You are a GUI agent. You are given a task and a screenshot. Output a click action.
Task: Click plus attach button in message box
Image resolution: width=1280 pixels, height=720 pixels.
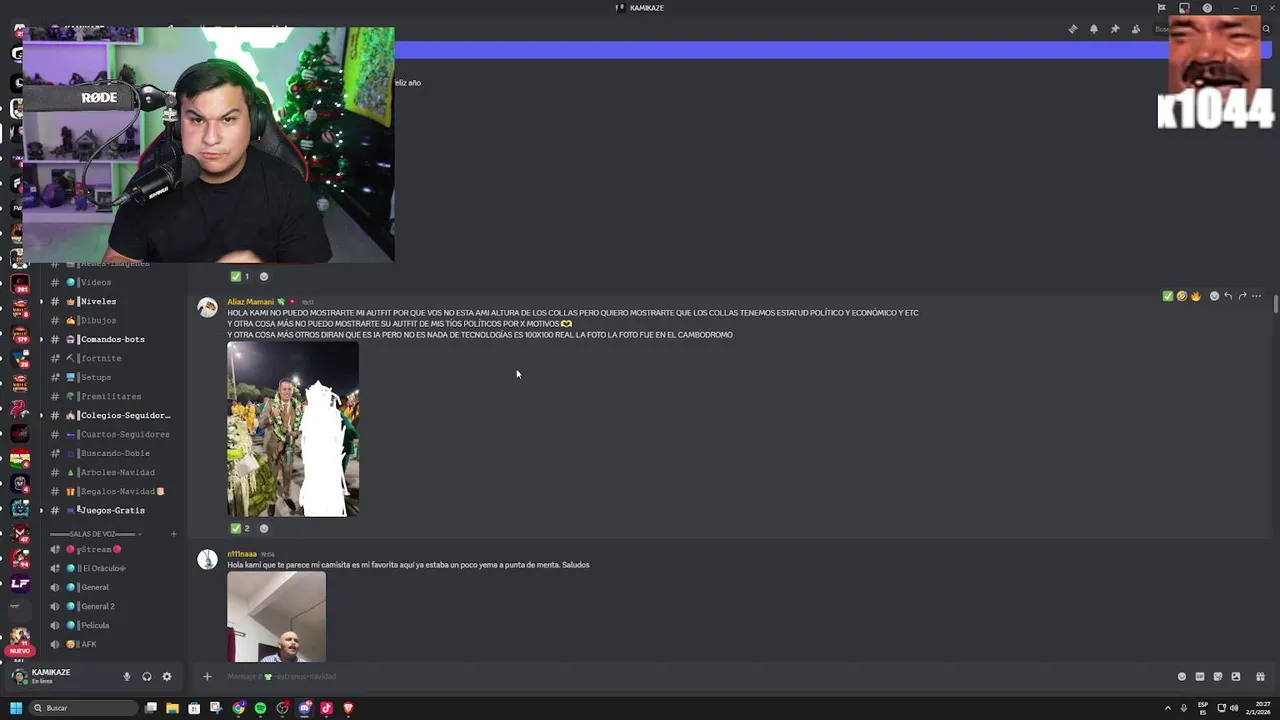tap(207, 677)
